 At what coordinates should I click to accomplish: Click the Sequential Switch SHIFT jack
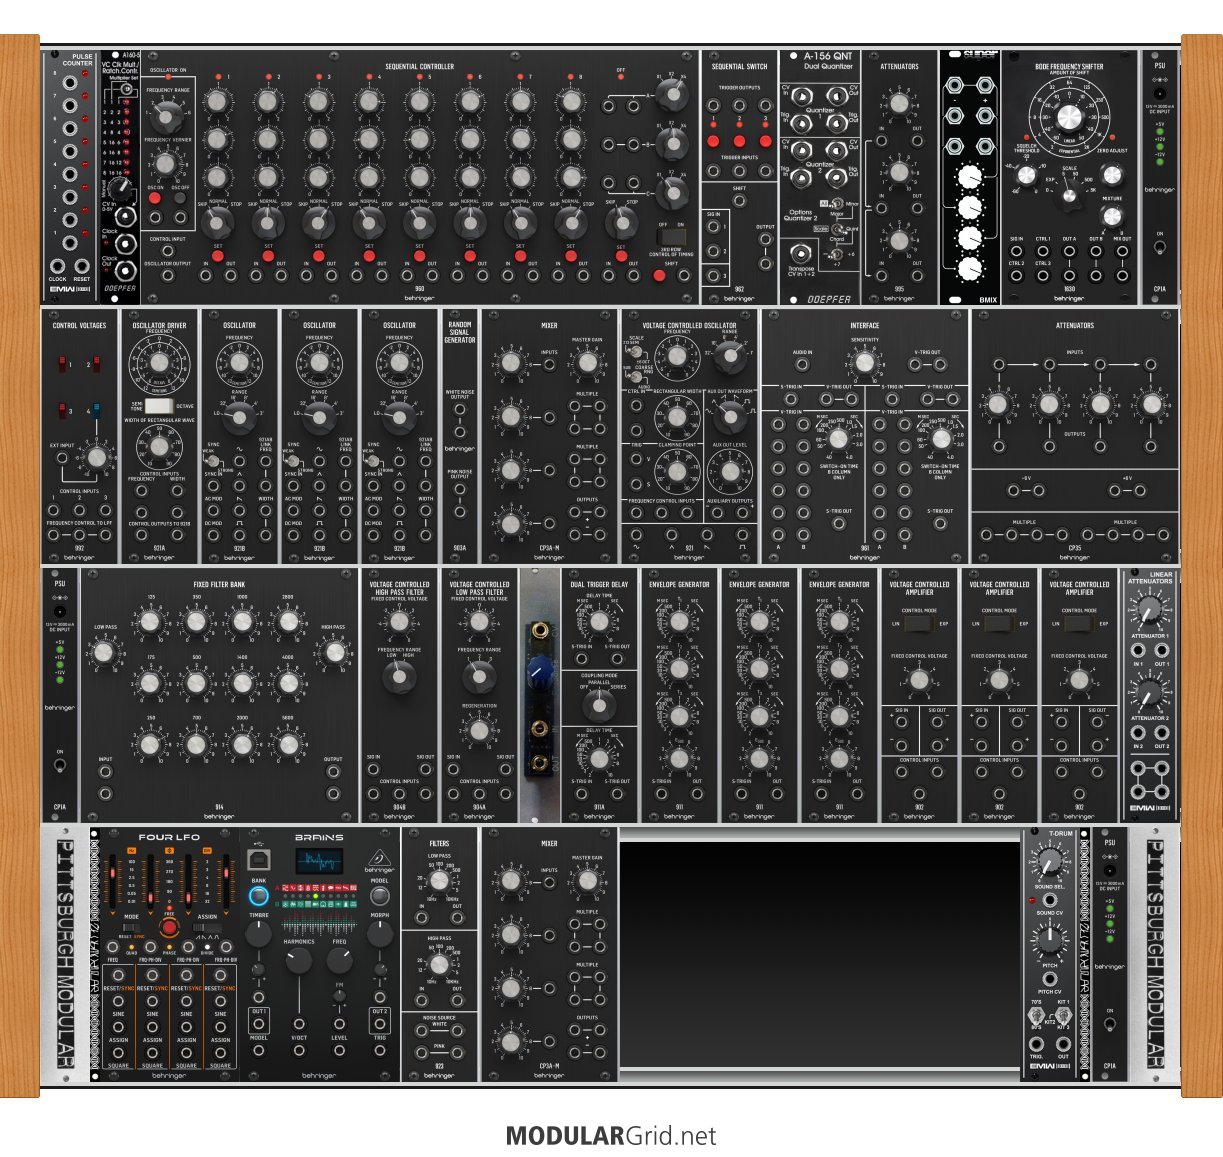pyautogui.click(x=739, y=201)
